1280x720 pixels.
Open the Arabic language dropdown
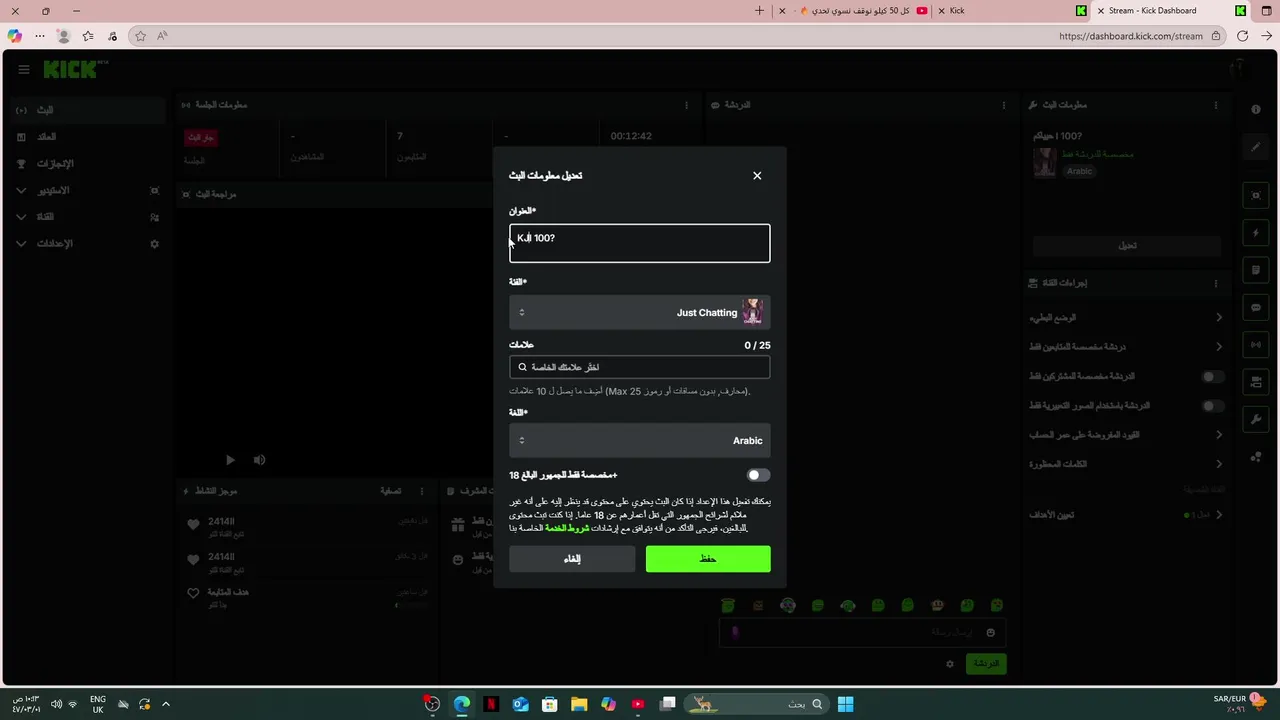(x=640, y=440)
